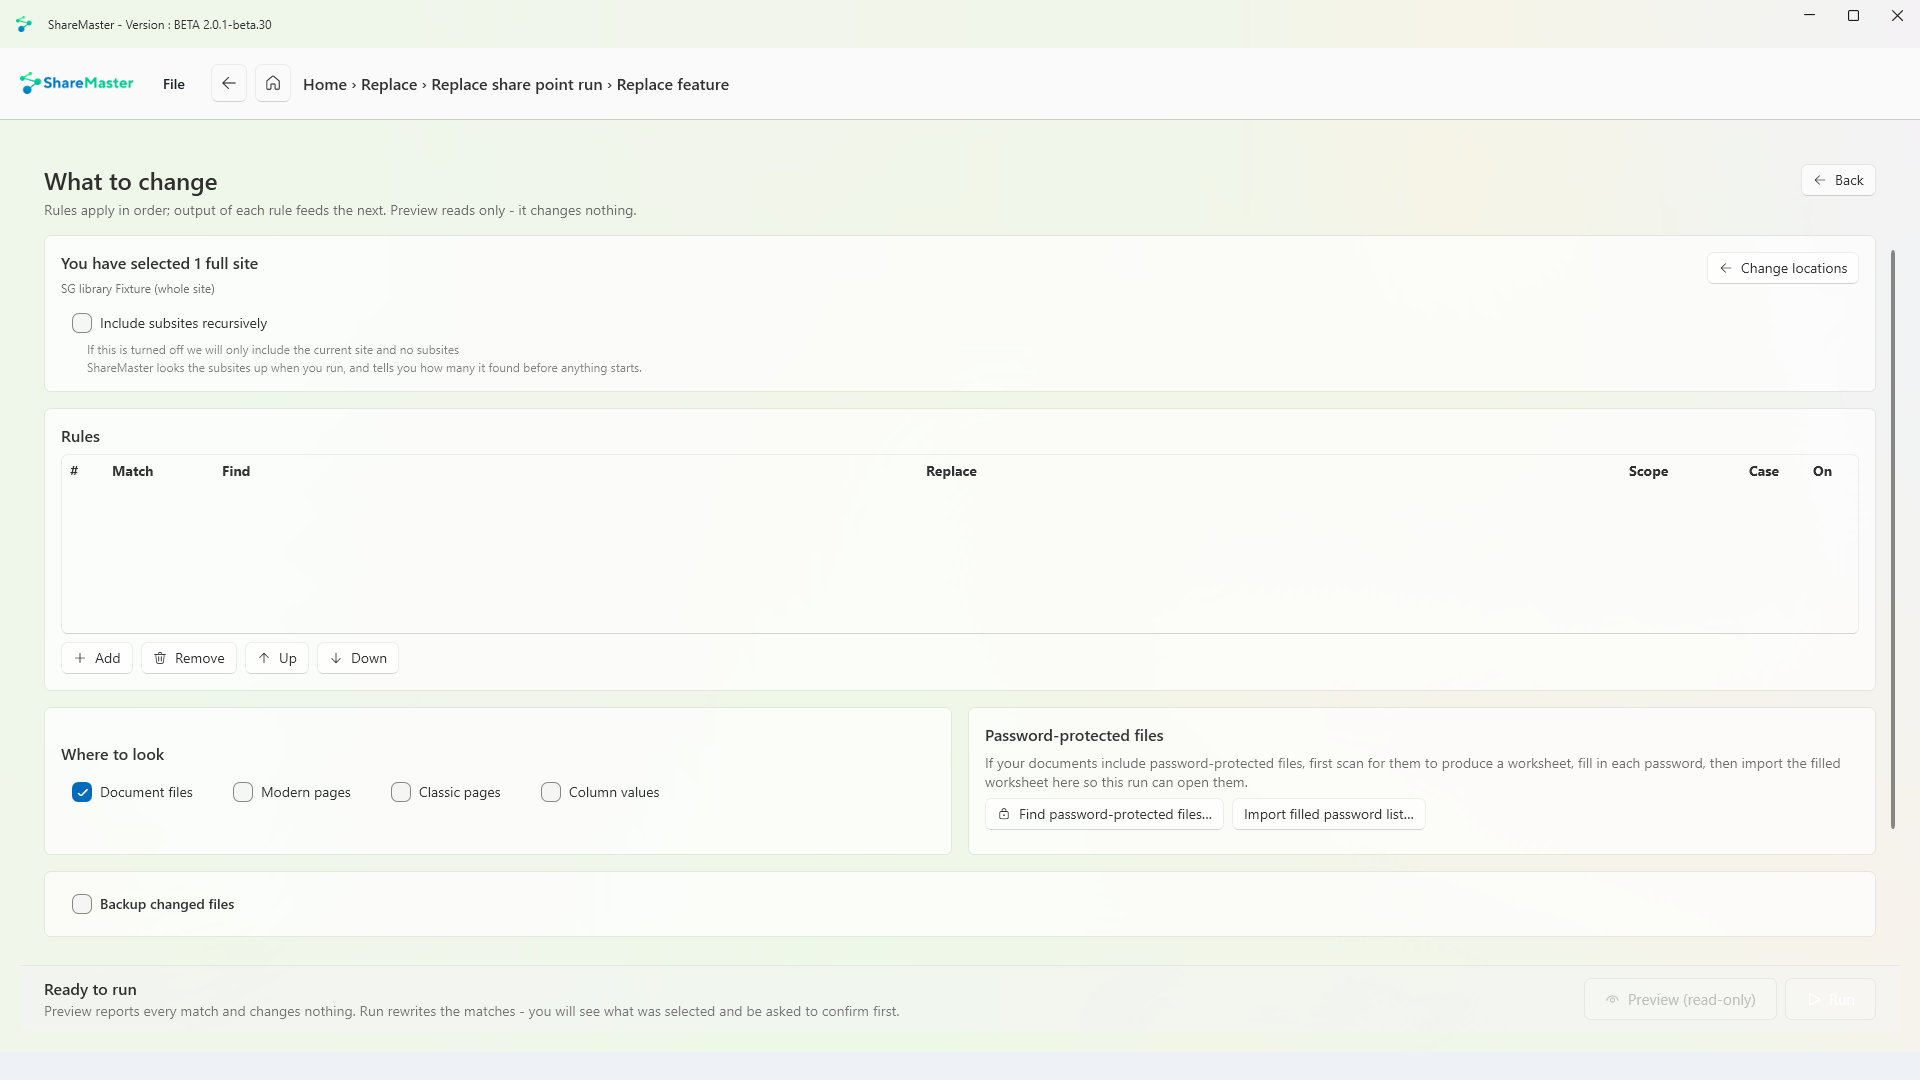Open Replace share point run breadcrumb
1920x1080 pixels.
coord(517,85)
